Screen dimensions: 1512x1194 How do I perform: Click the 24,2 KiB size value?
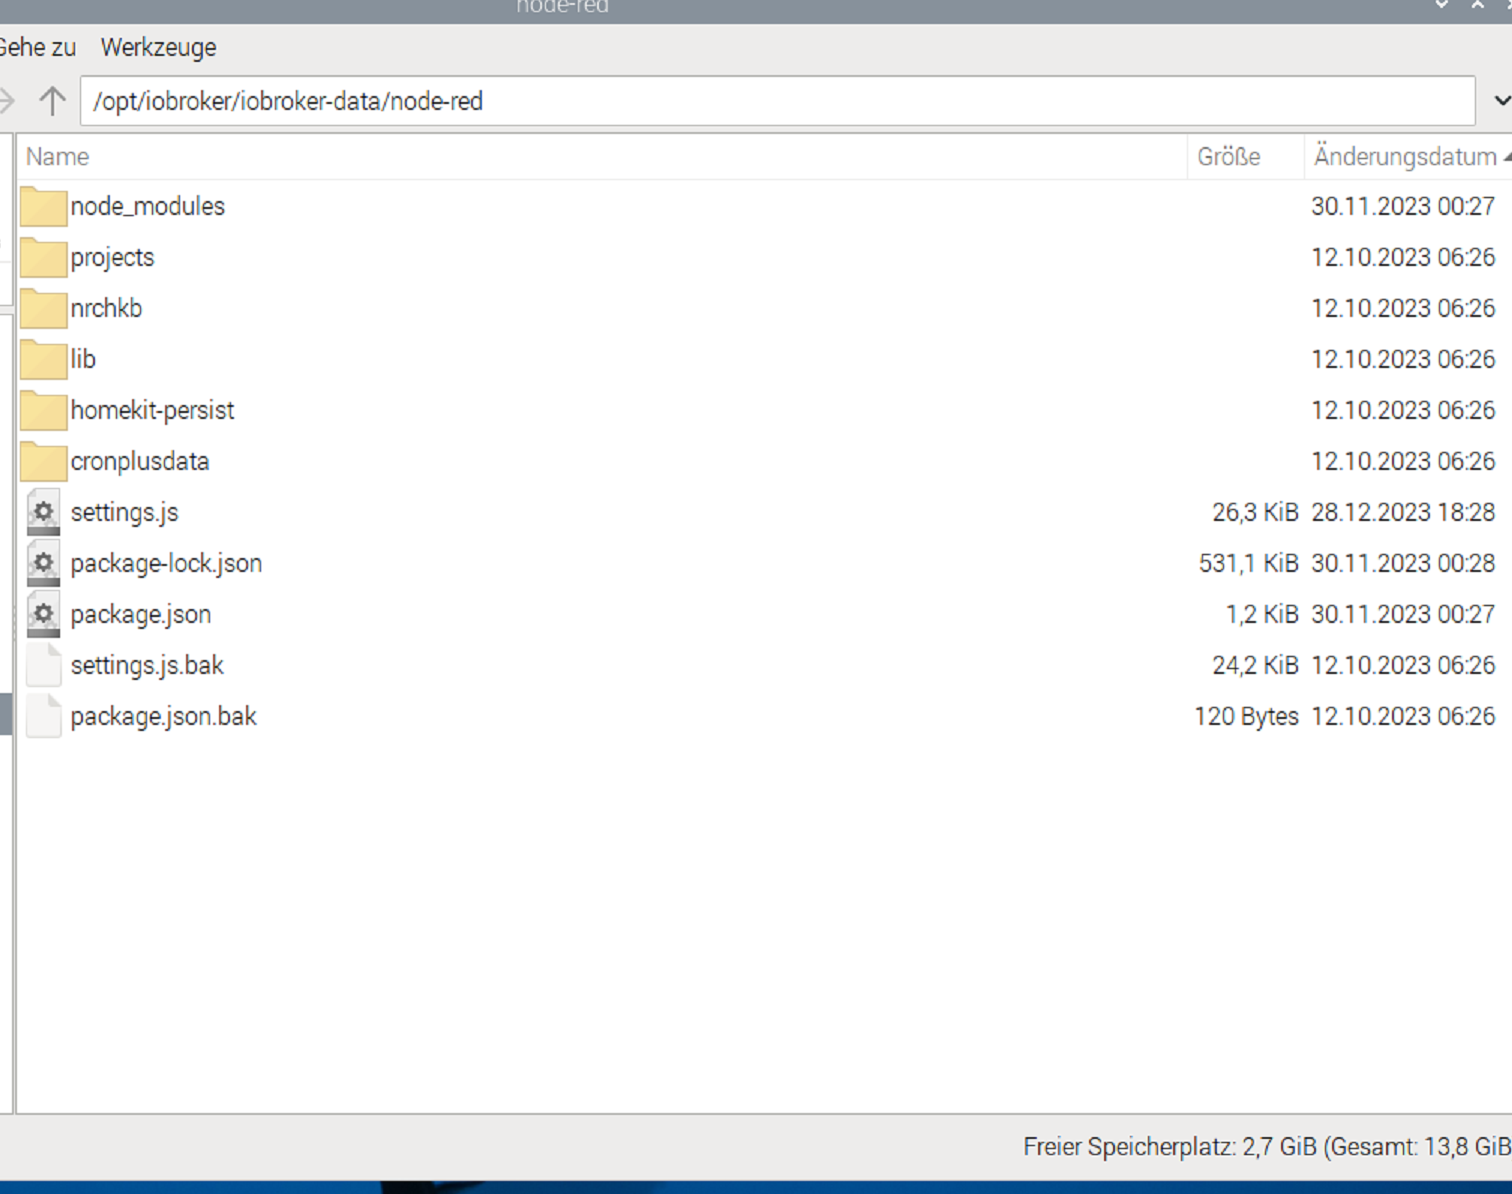[1255, 665]
